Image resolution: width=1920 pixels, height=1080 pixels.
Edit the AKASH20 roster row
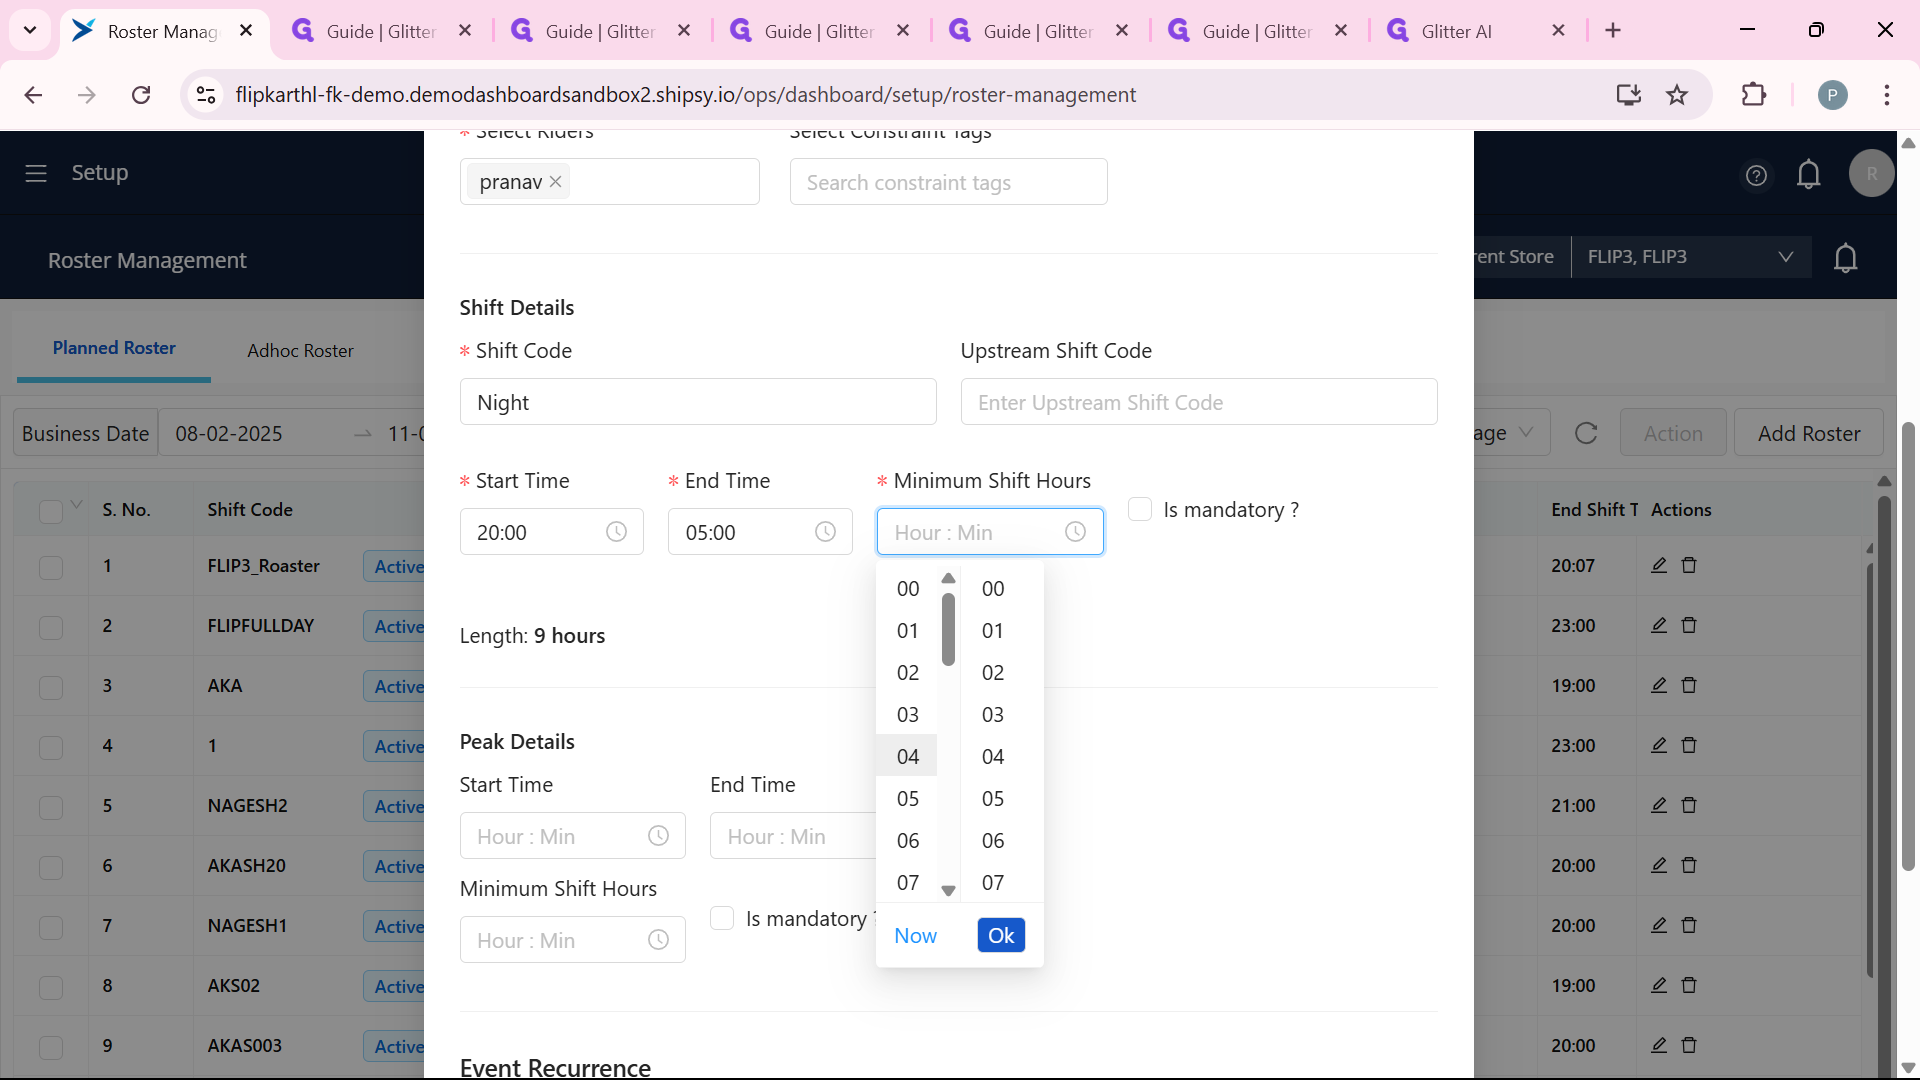[1659, 865]
